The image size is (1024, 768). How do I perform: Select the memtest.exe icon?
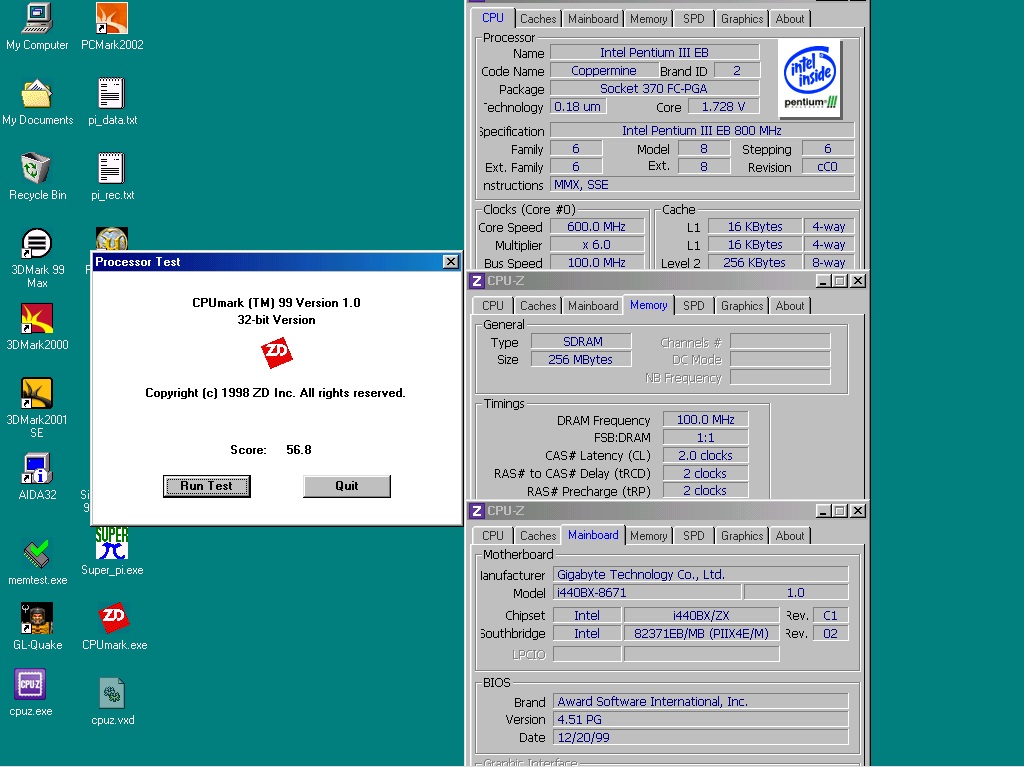(37, 554)
